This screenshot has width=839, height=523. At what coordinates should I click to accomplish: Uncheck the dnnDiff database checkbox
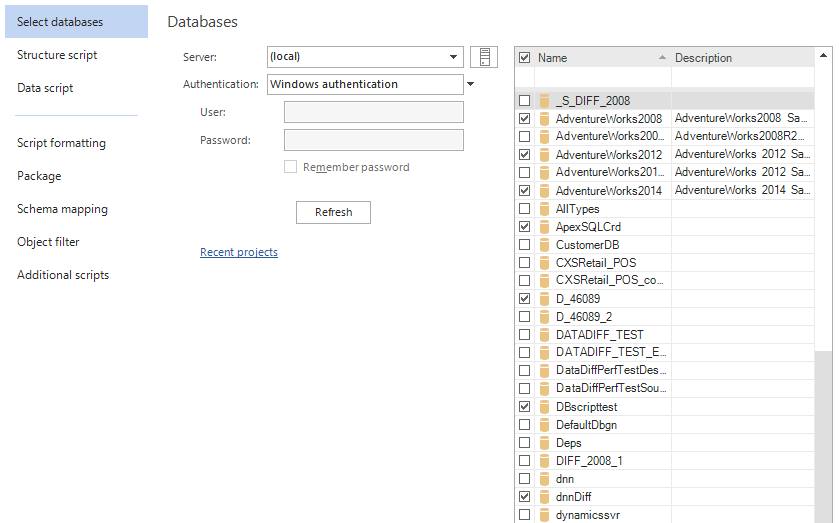click(x=524, y=497)
